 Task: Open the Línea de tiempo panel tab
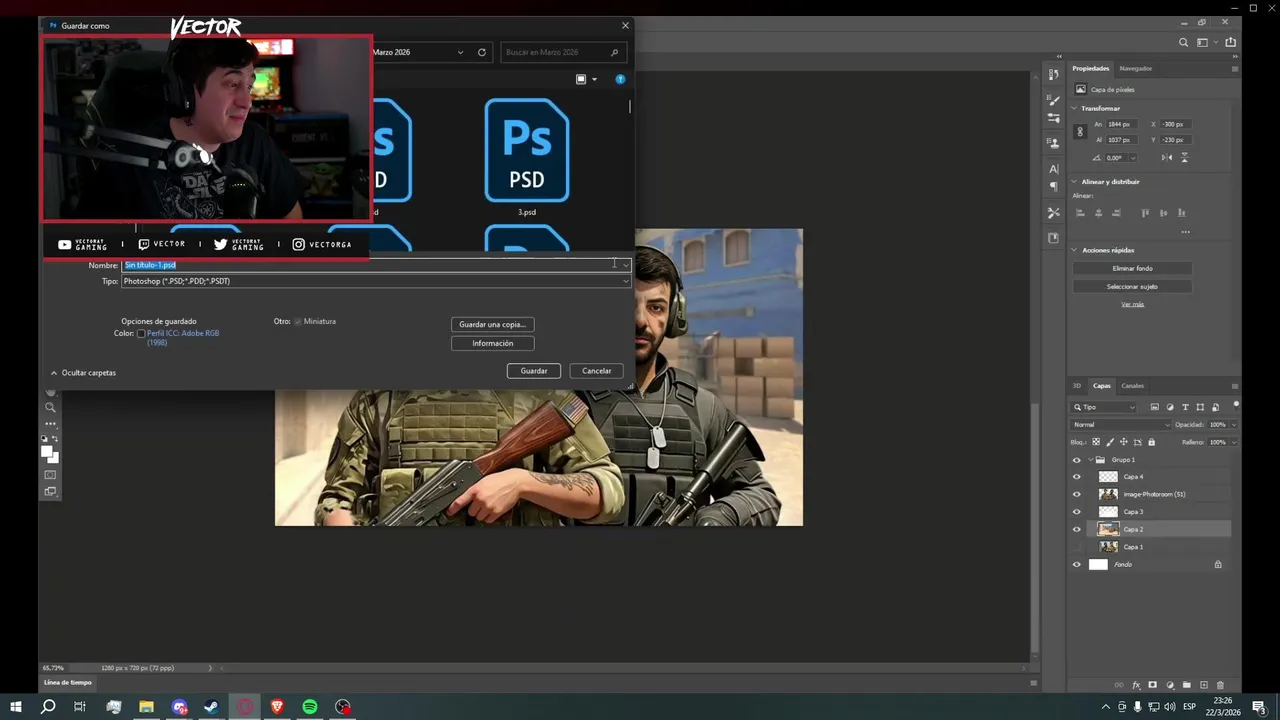67,682
